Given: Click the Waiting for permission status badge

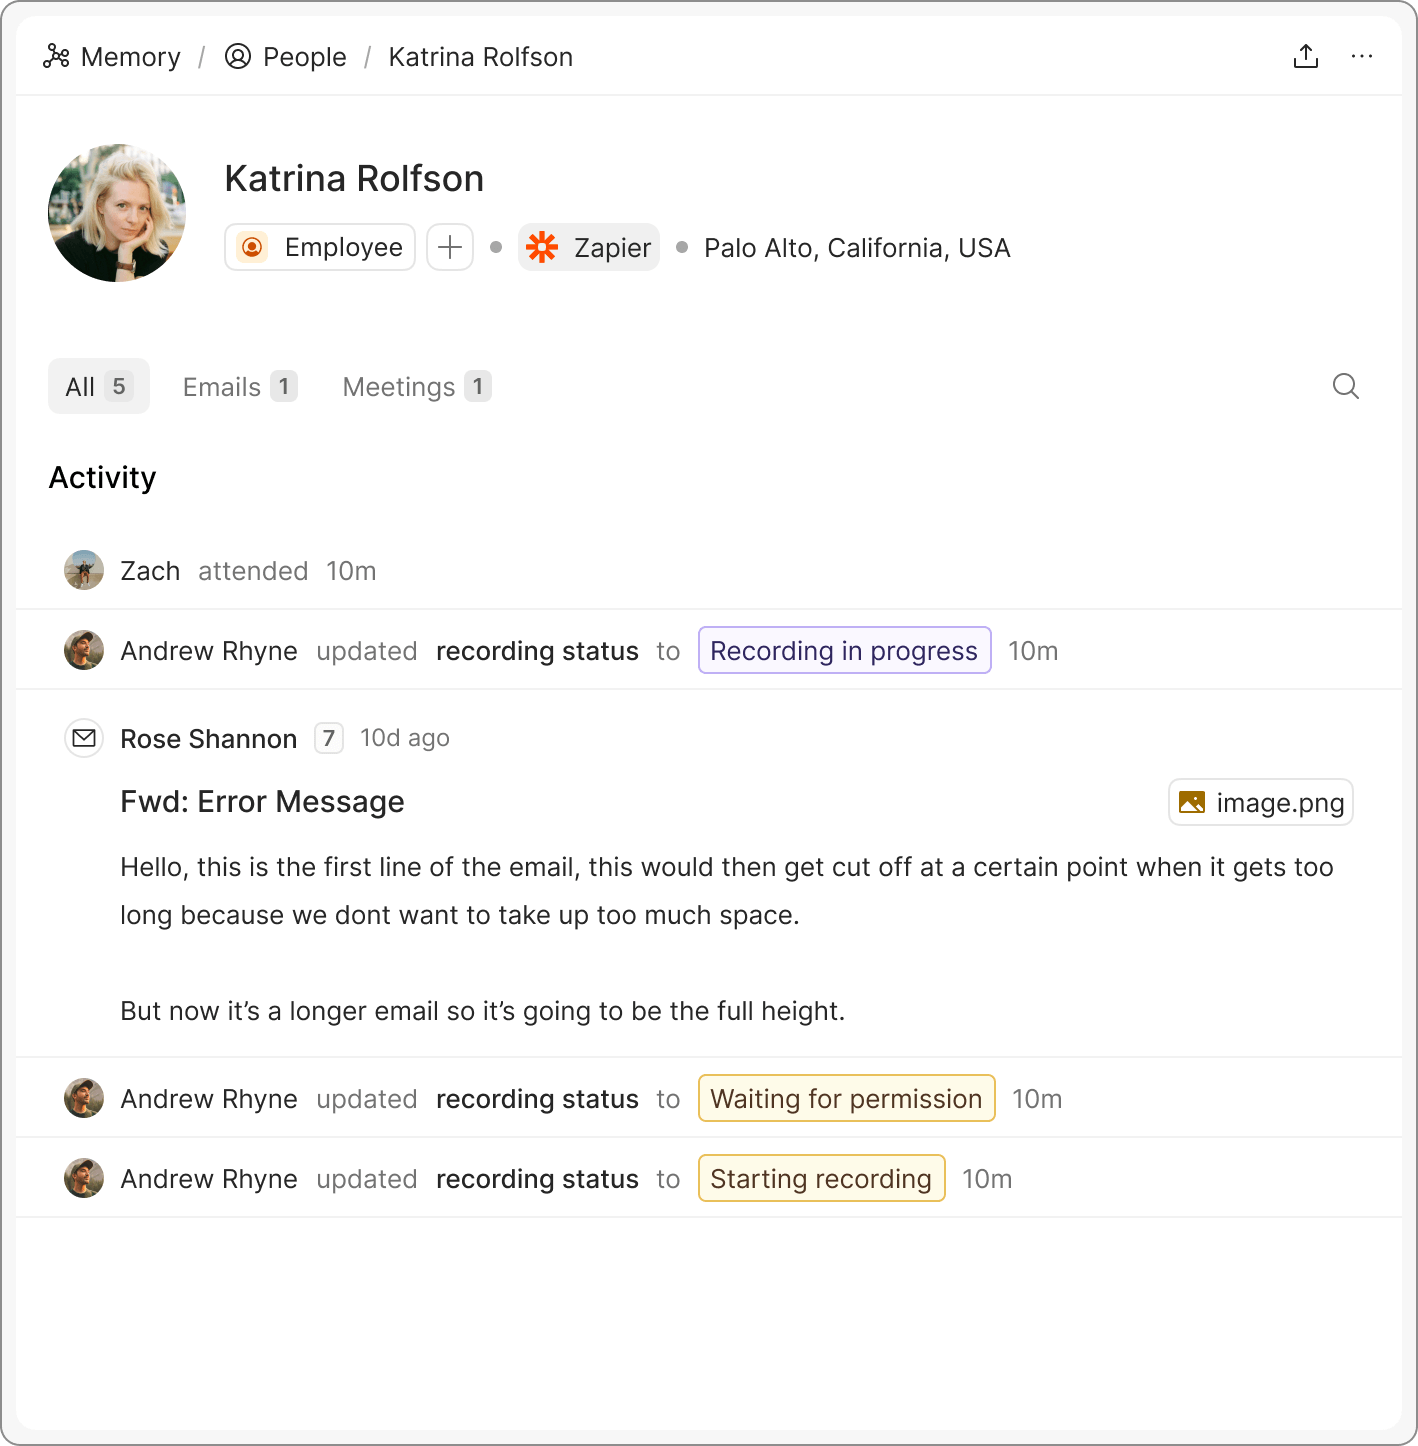Looking at the screenshot, I should [846, 1098].
